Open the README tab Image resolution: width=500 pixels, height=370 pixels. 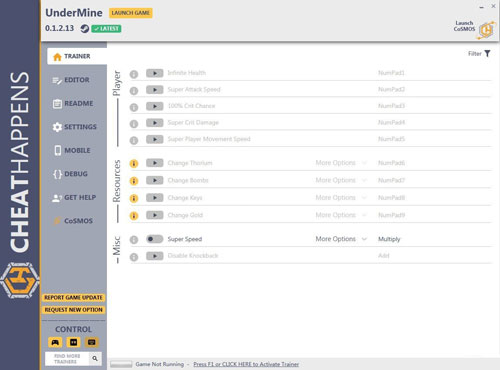74,104
